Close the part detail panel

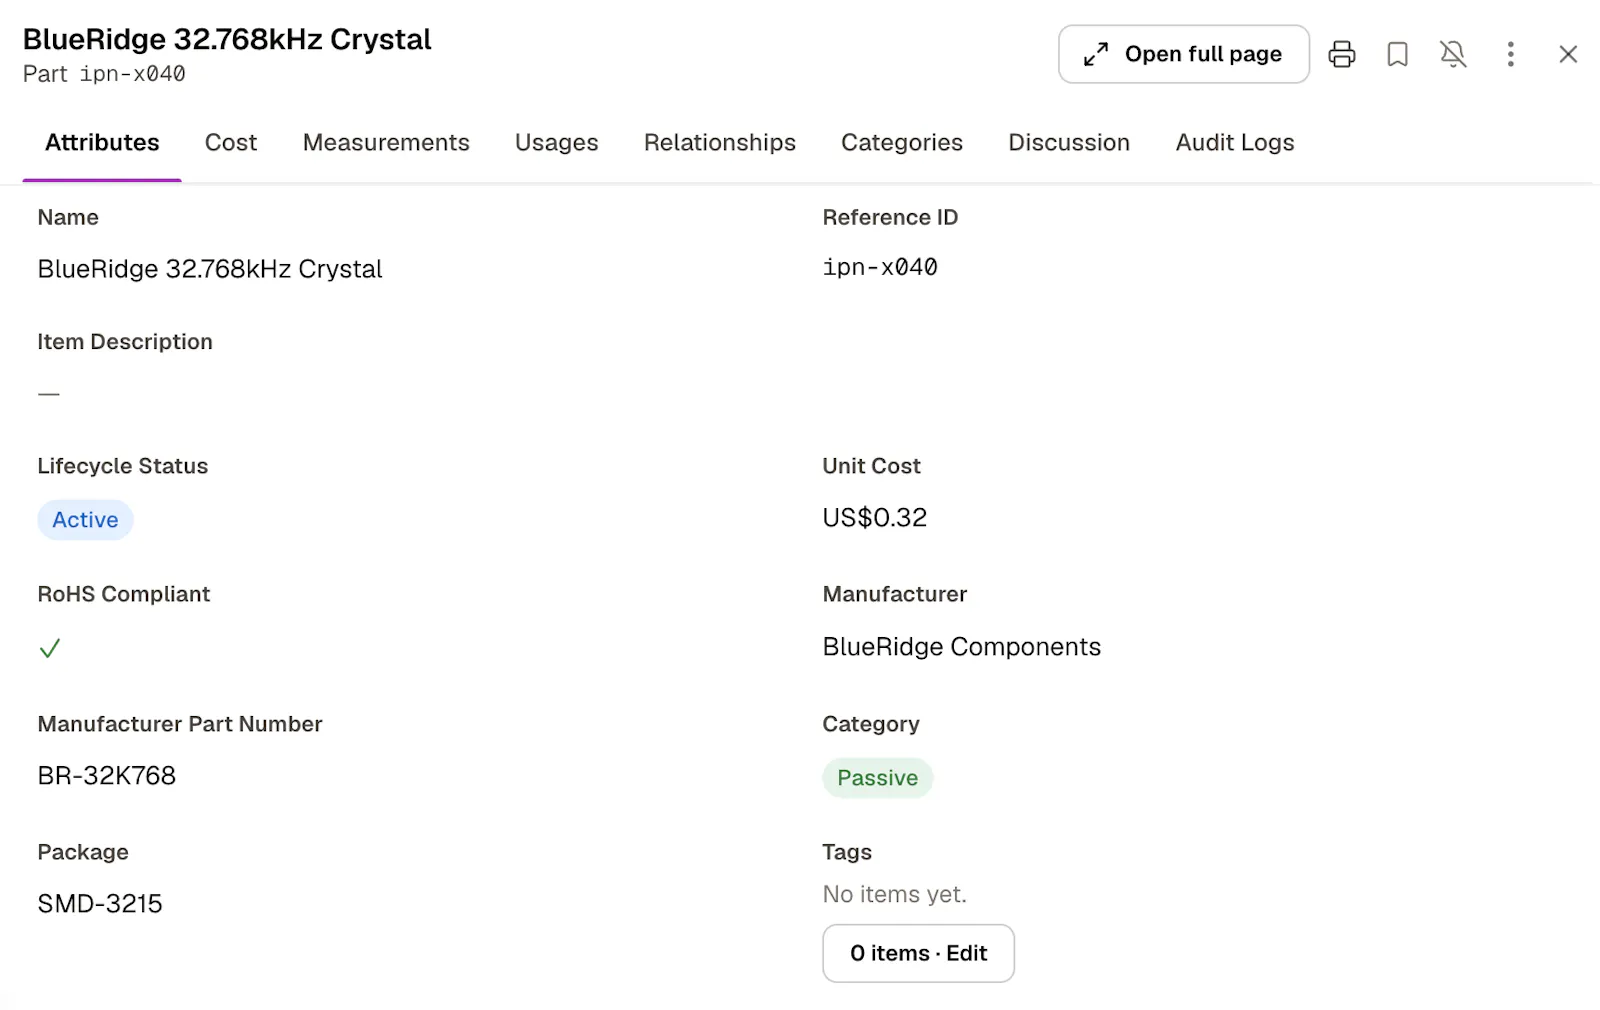tap(1567, 54)
